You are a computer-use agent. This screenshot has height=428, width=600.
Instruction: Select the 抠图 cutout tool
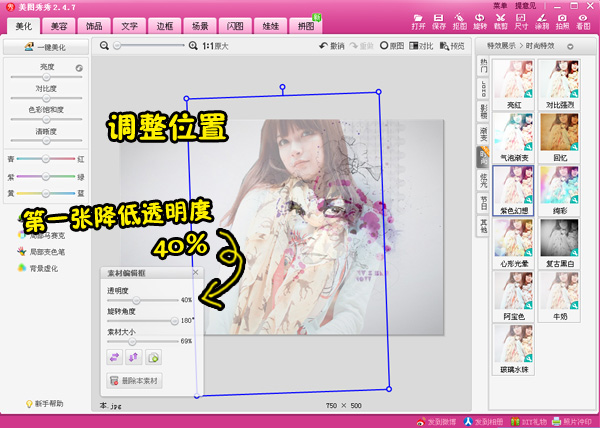coord(460,20)
